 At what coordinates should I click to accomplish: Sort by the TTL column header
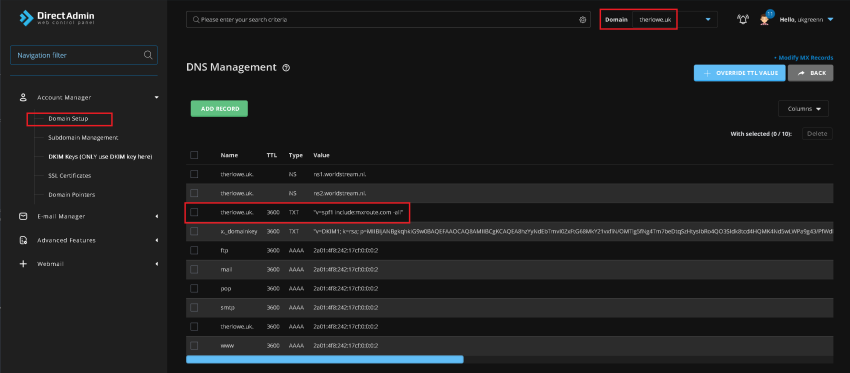272,155
